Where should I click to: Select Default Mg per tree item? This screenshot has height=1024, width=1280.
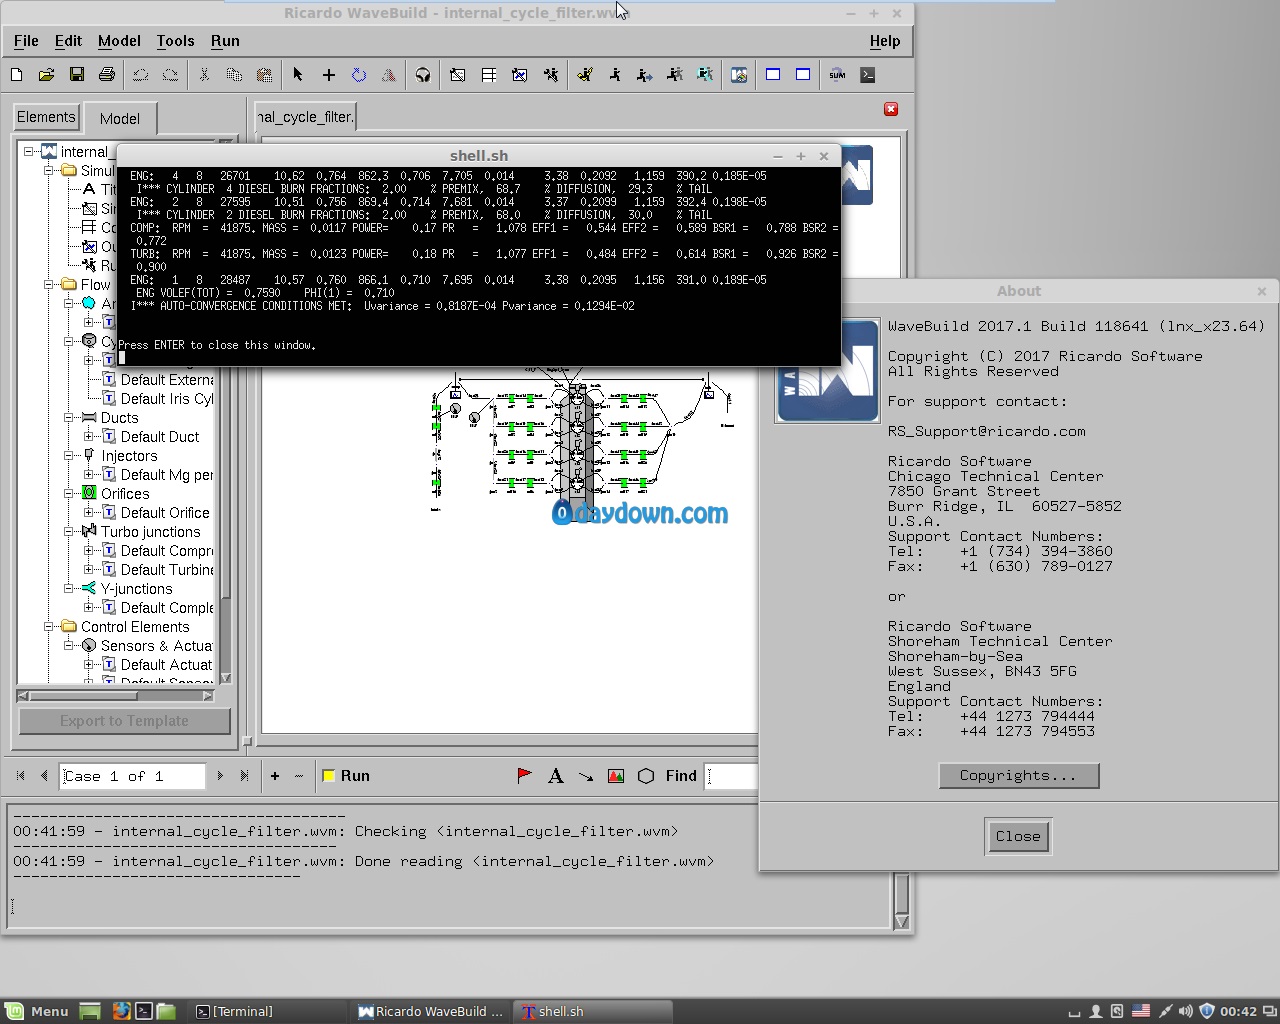[x=167, y=475]
